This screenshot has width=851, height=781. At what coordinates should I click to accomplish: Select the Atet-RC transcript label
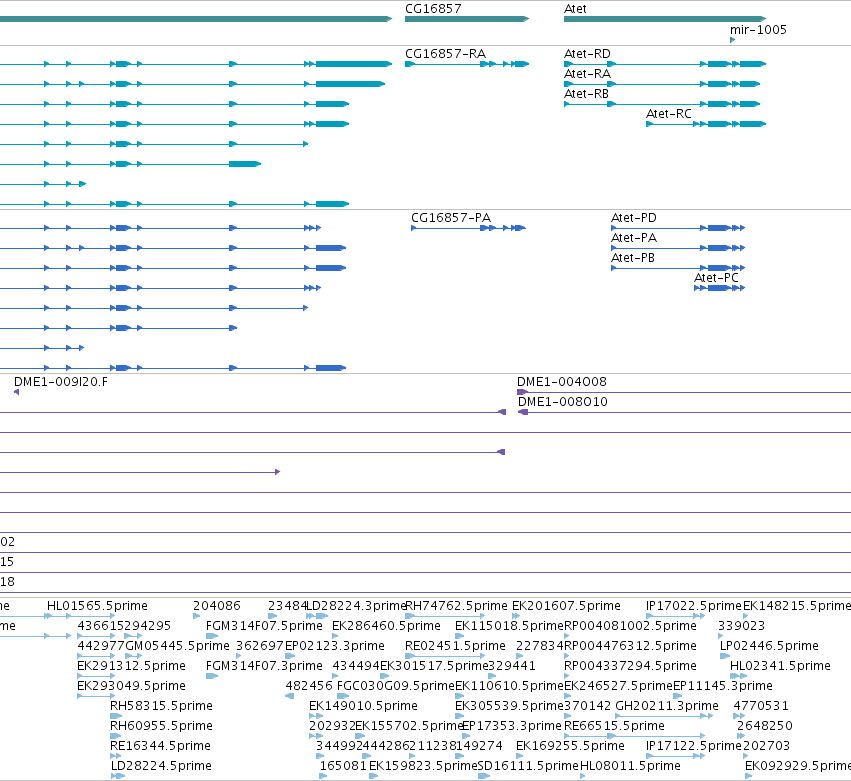(669, 114)
